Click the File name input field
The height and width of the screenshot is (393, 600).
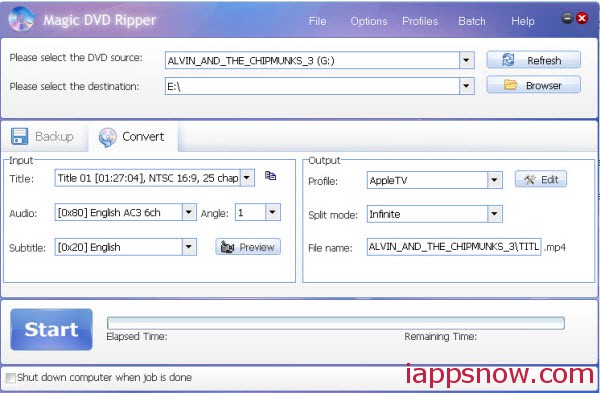coord(454,247)
